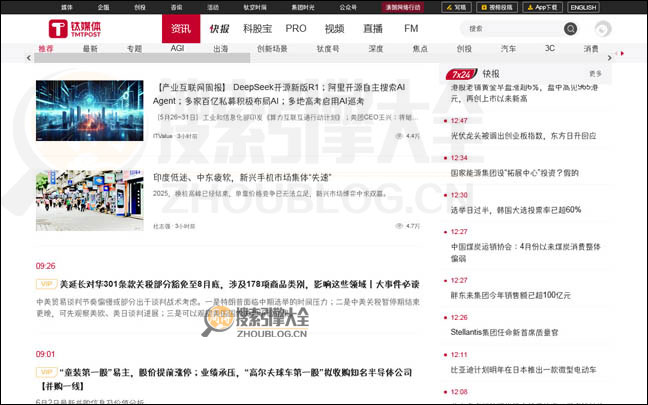Image resolution: width=648 pixels, height=405 pixels.
Task: Open 企服 link in top black bar
Action: pyautogui.click(x=103, y=7)
